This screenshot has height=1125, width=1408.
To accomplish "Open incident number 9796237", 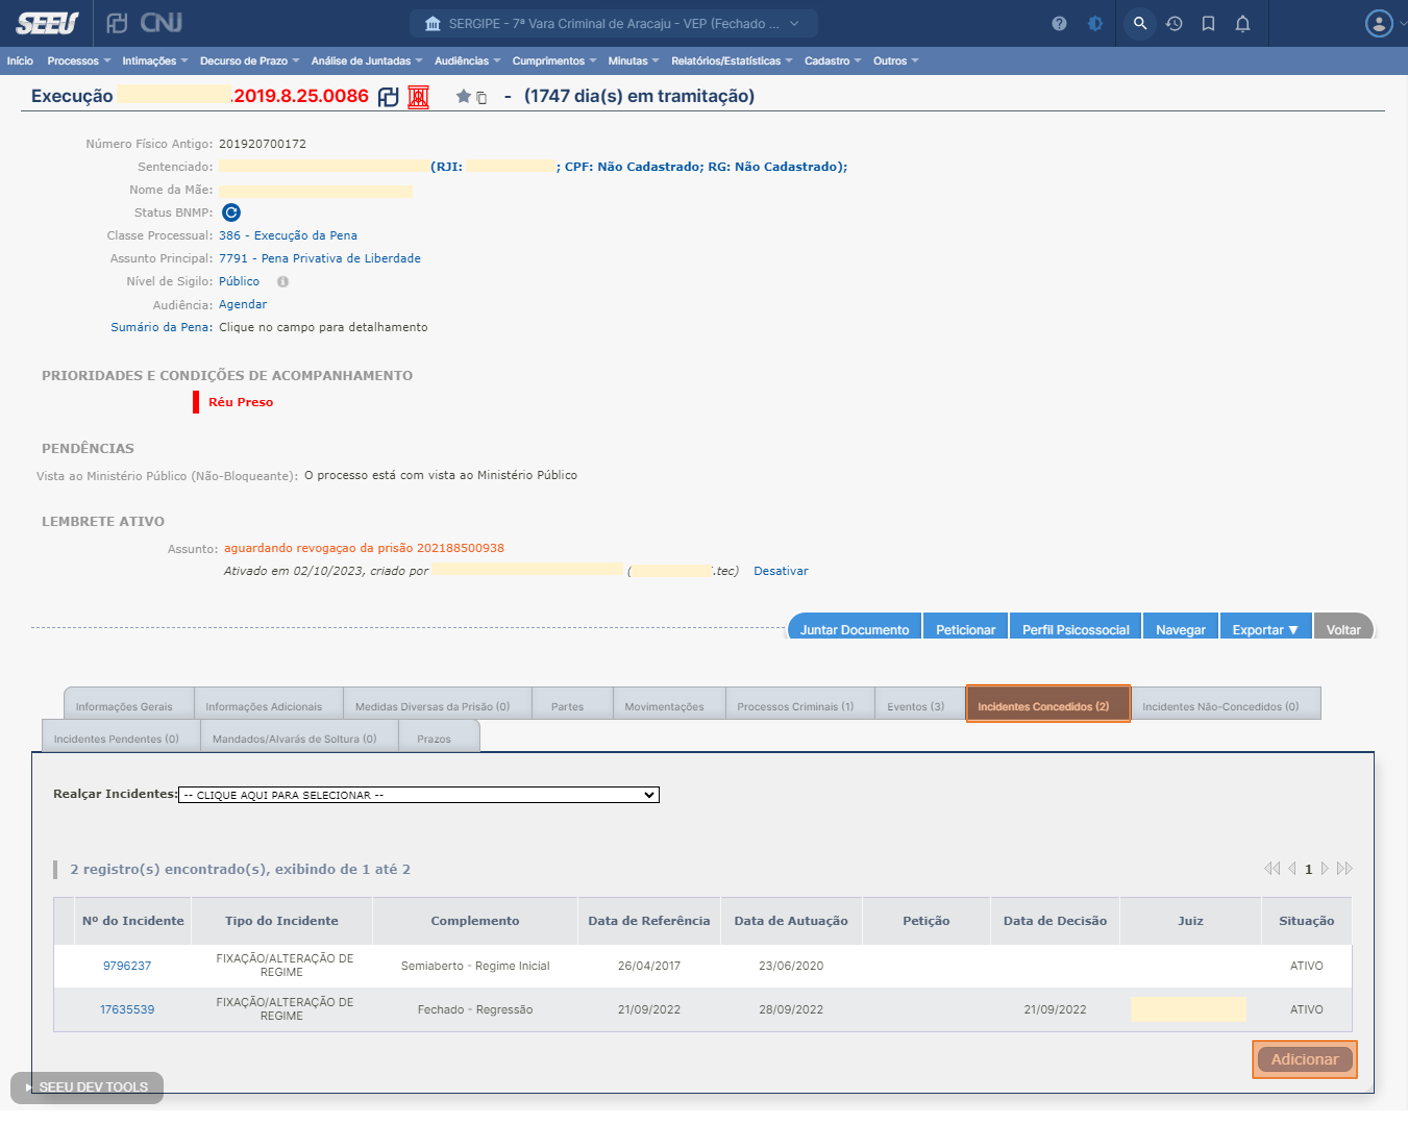I will 127,966.
